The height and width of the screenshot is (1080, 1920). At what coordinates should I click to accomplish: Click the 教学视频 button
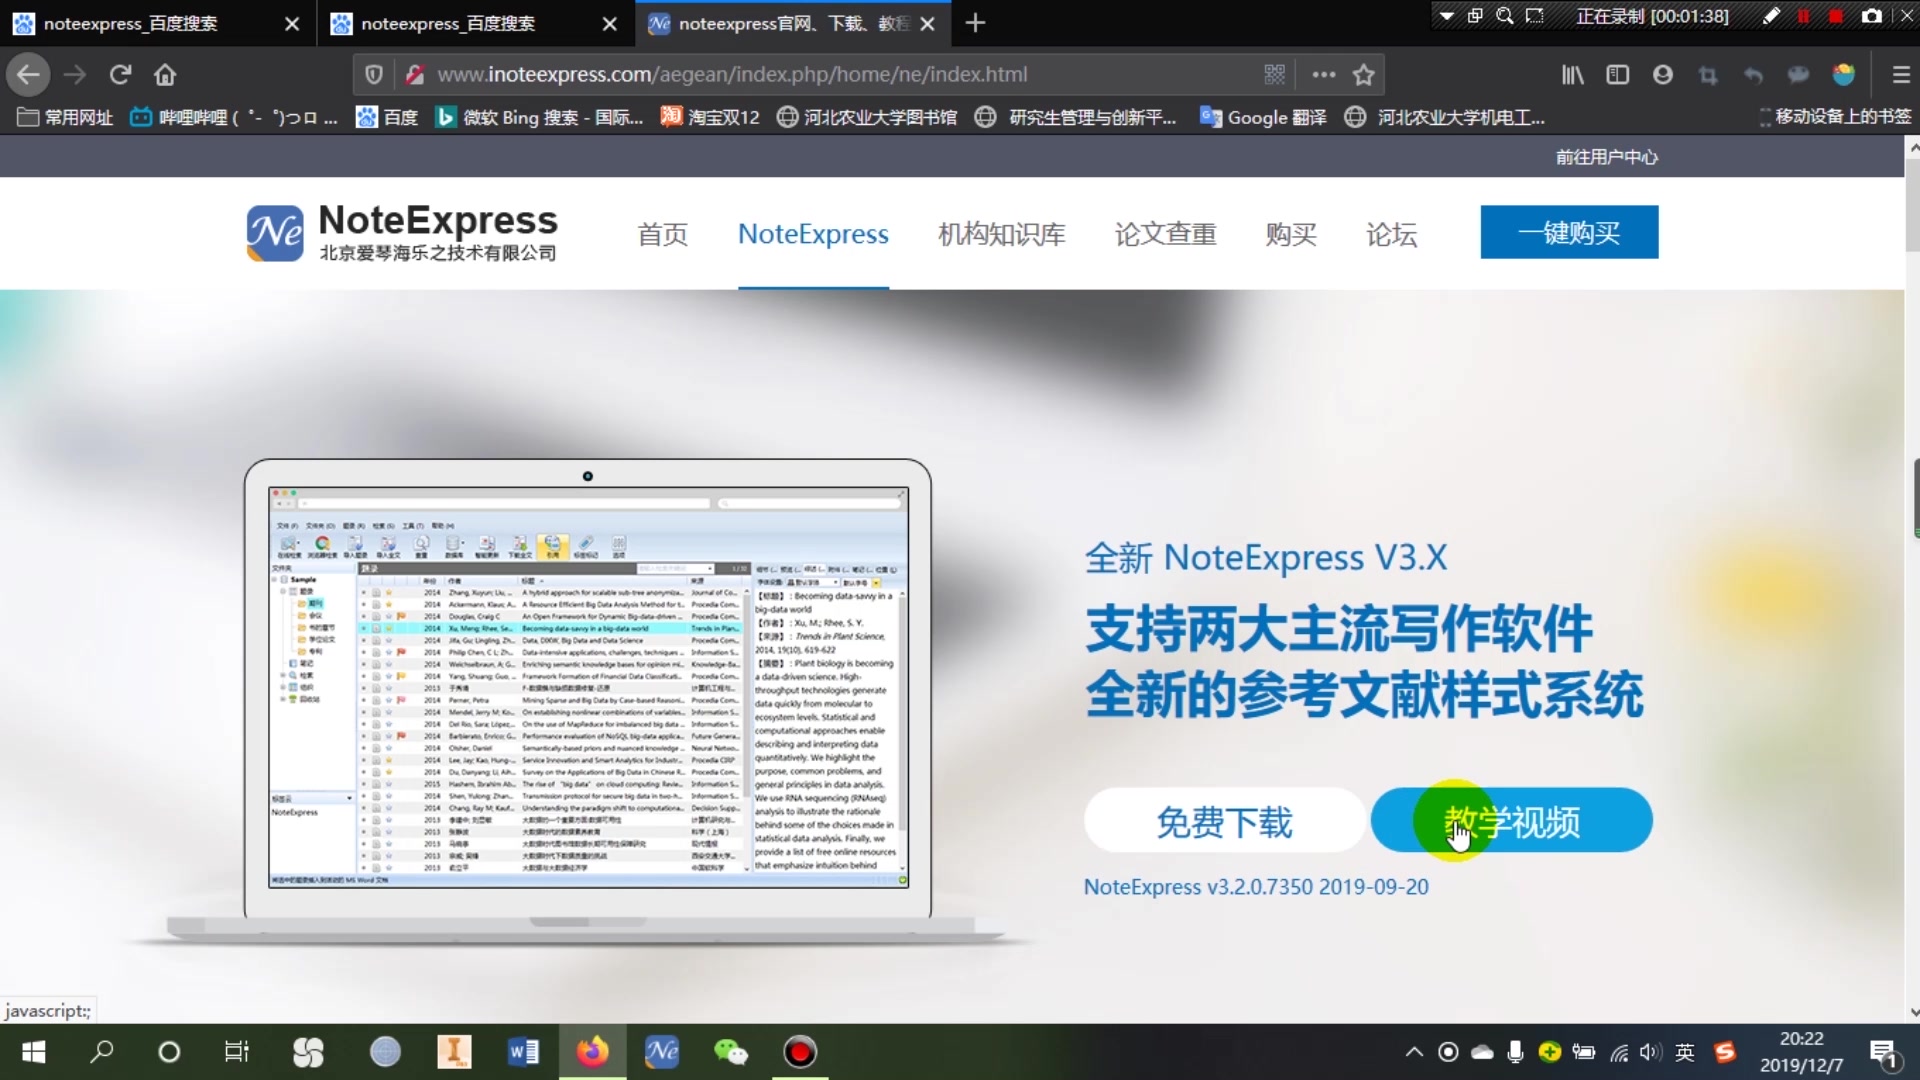(x=1511, y=821)
